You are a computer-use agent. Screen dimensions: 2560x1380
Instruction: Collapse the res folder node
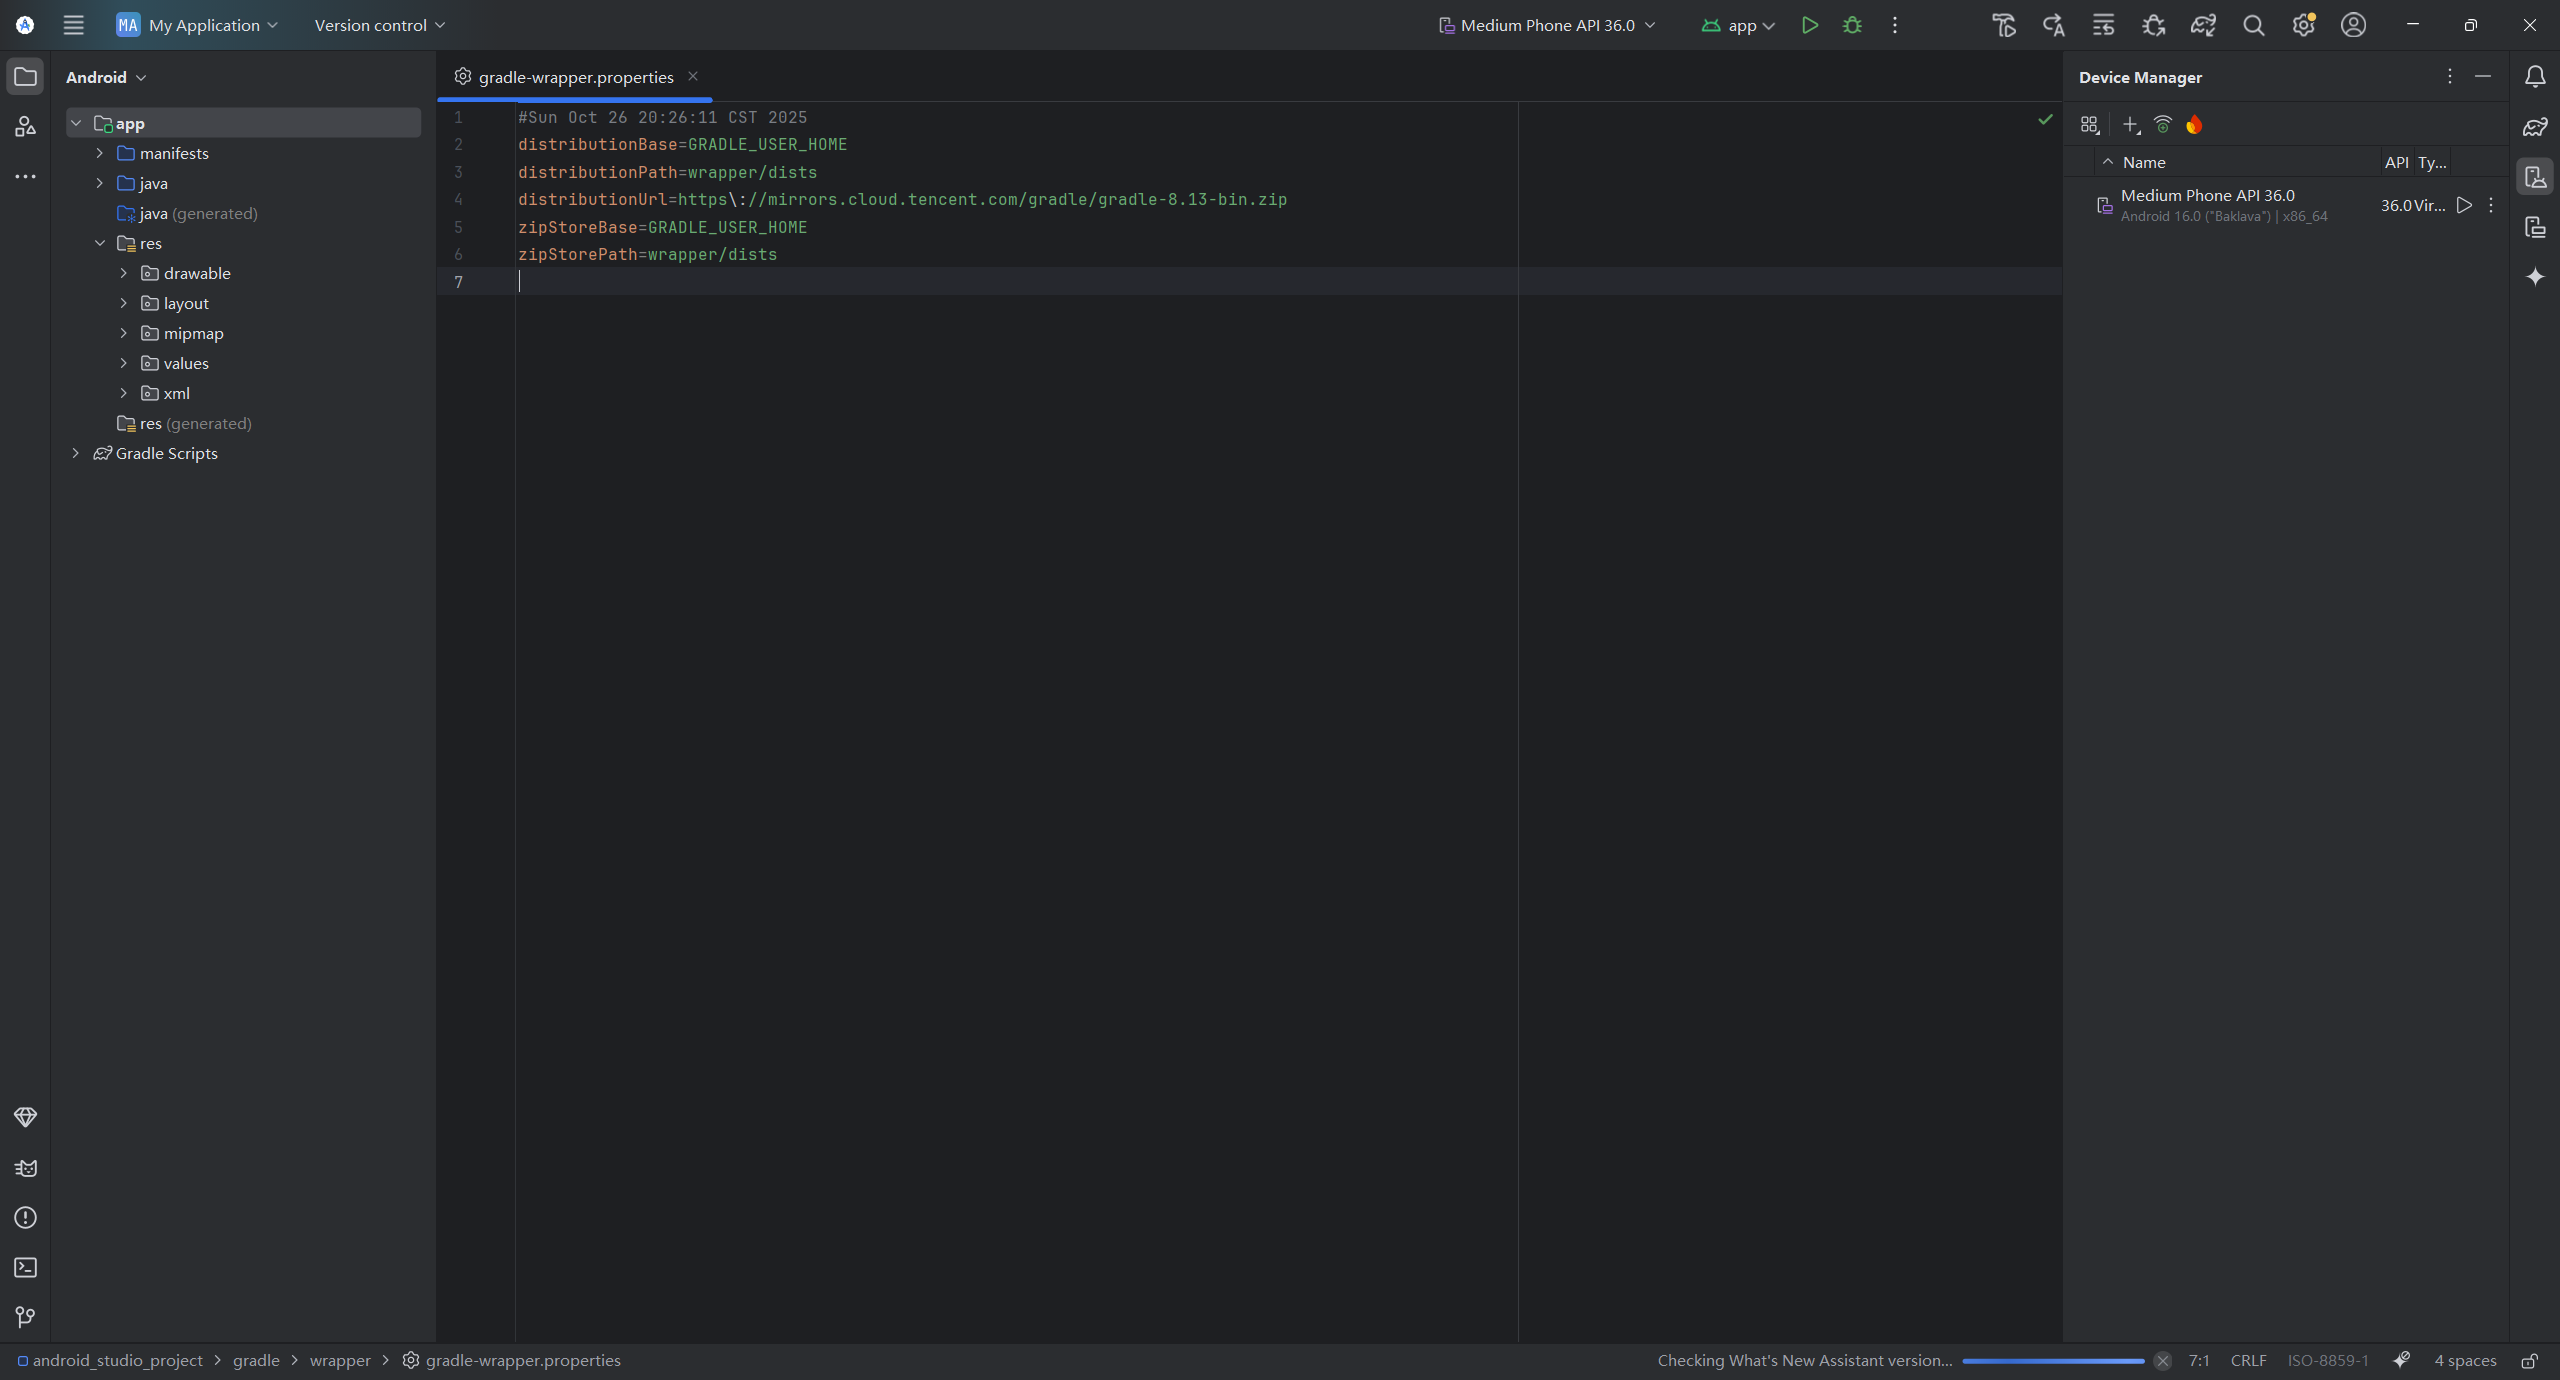point(100,243)
